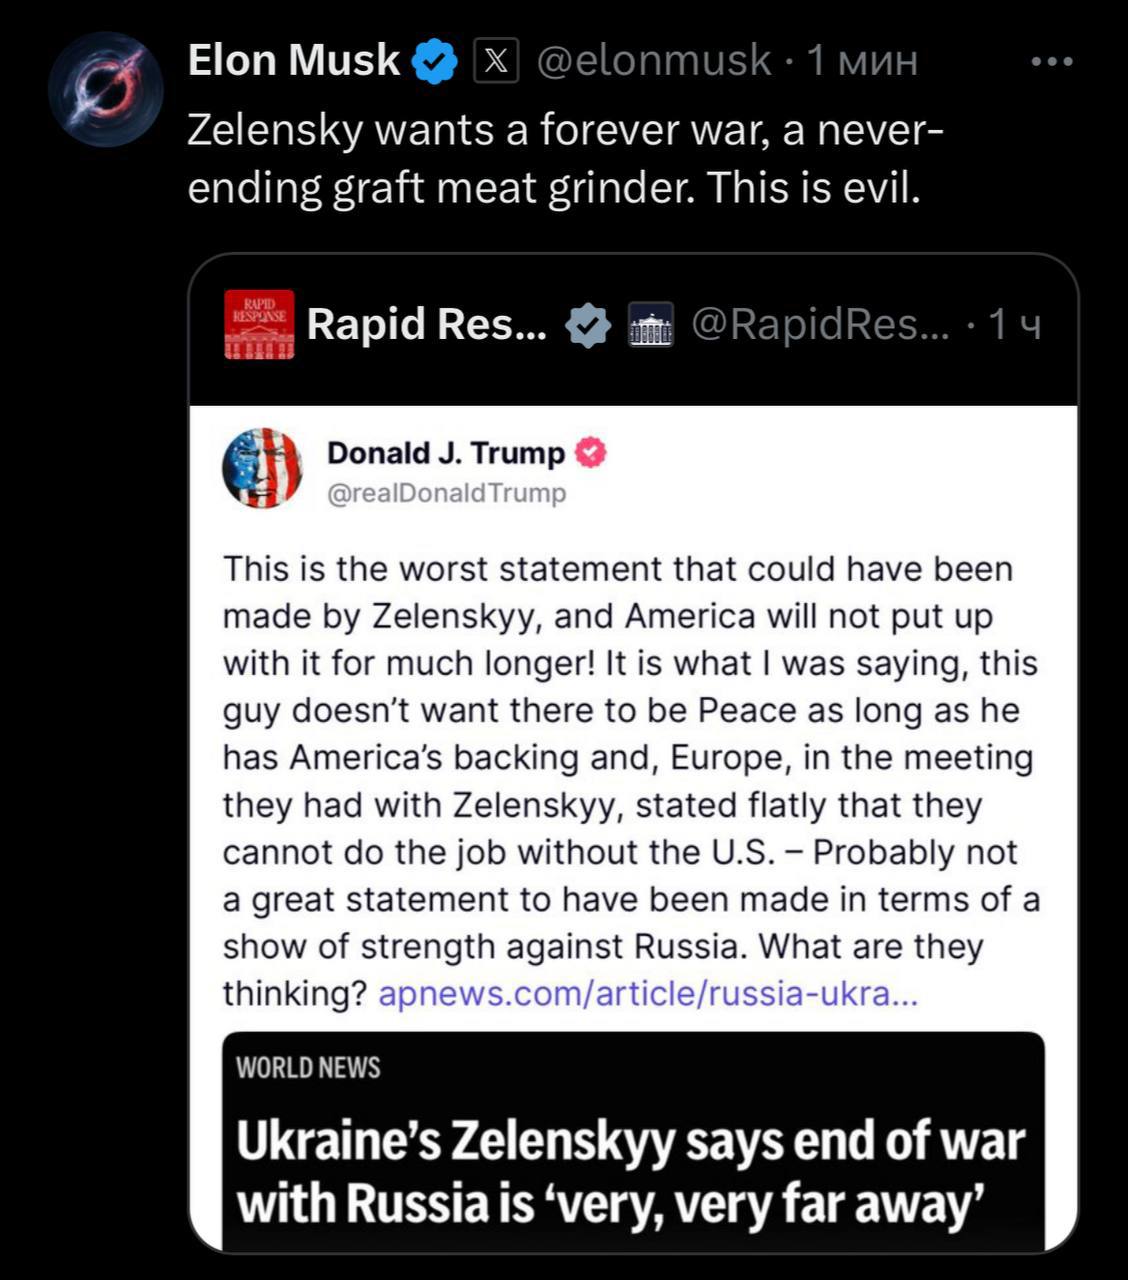The image size is (1128, 1280).
Task: Open the three-dot more options menu
Action: [x=1052, y=62]
